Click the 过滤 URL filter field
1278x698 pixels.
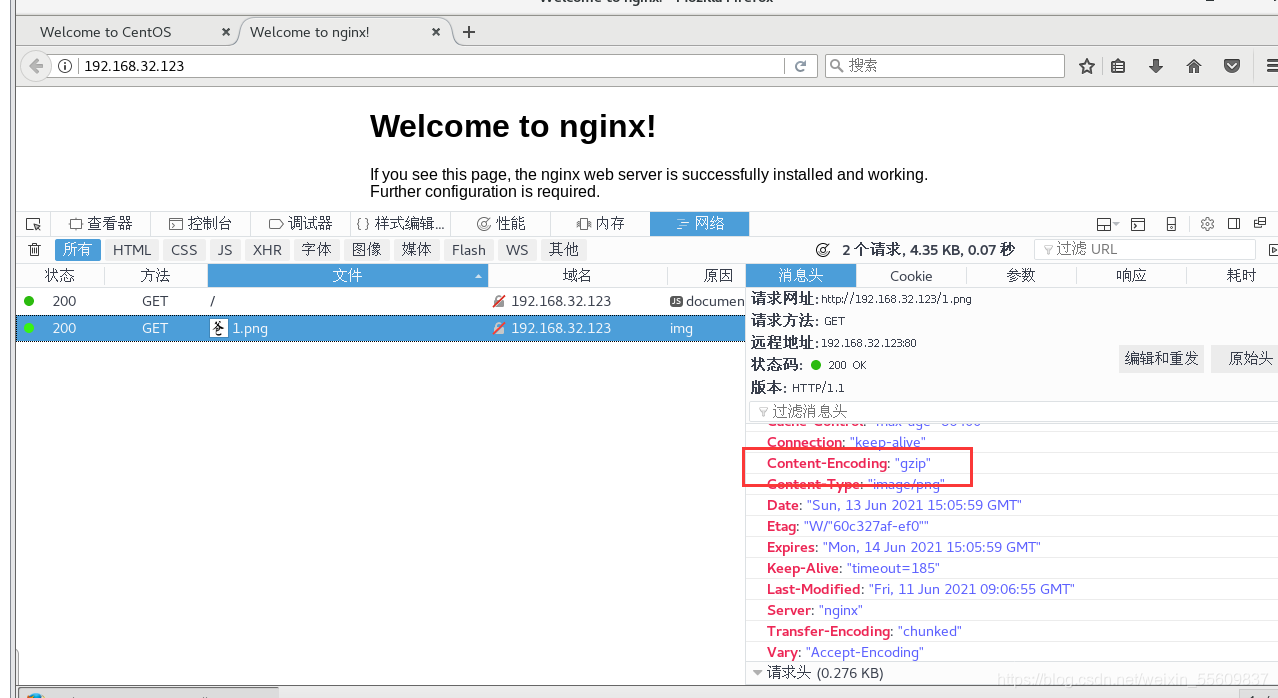1144,250
